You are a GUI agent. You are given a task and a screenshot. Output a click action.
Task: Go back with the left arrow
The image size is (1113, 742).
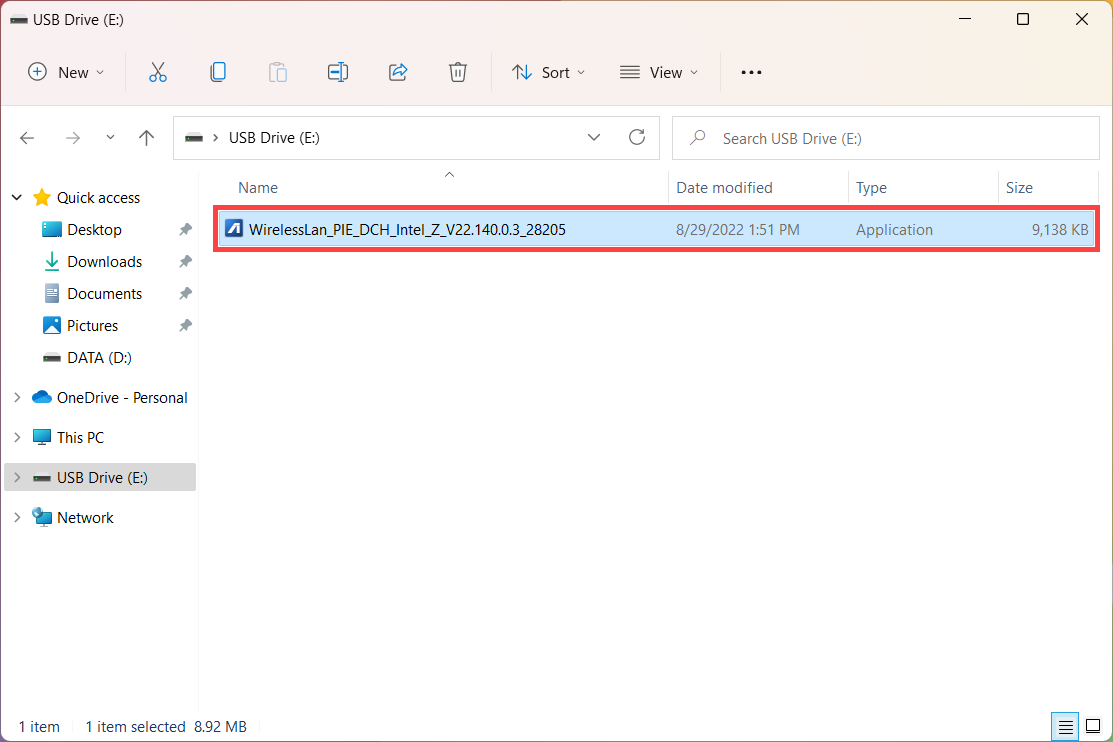pos(27,138)
